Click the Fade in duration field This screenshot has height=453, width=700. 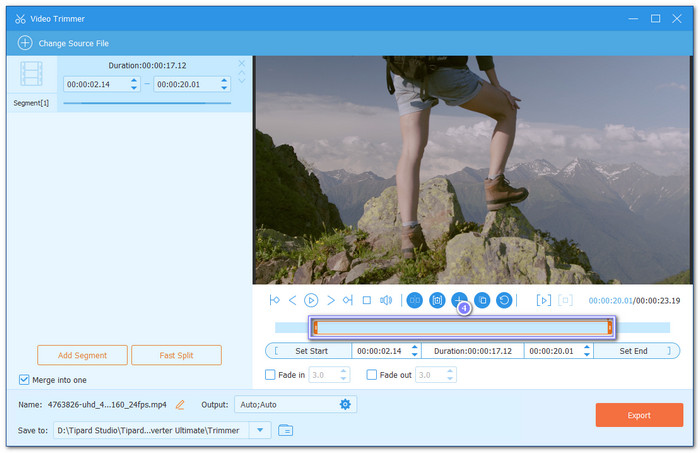(329, 375)
